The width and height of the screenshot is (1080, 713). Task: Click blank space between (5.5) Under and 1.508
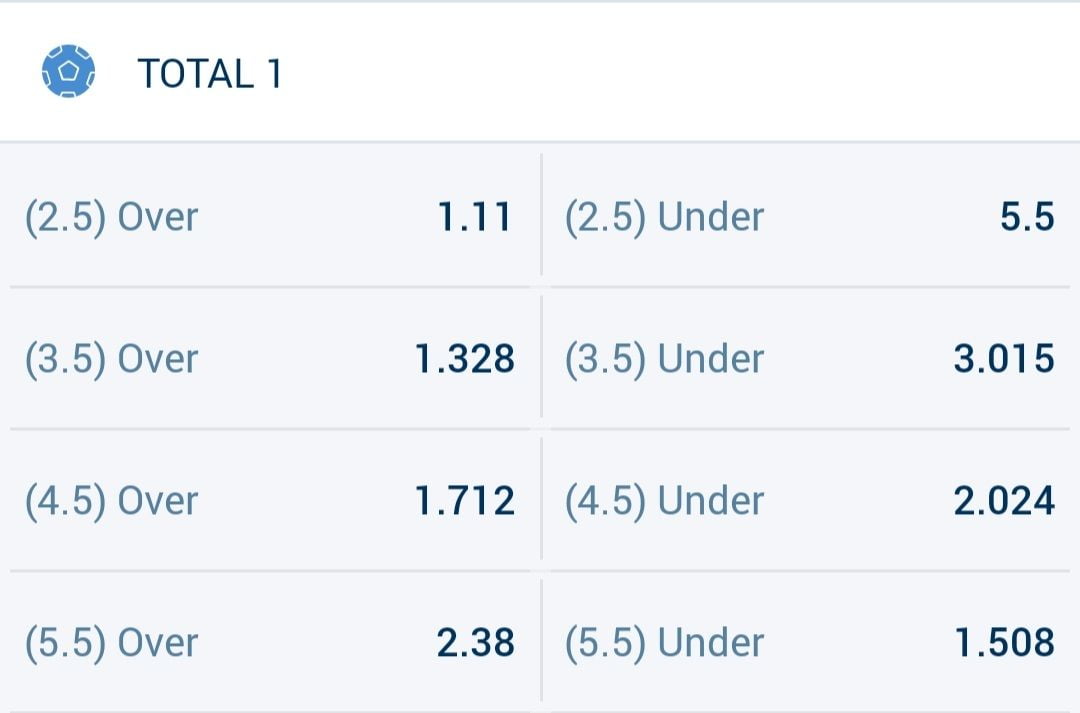pos(860,643)
